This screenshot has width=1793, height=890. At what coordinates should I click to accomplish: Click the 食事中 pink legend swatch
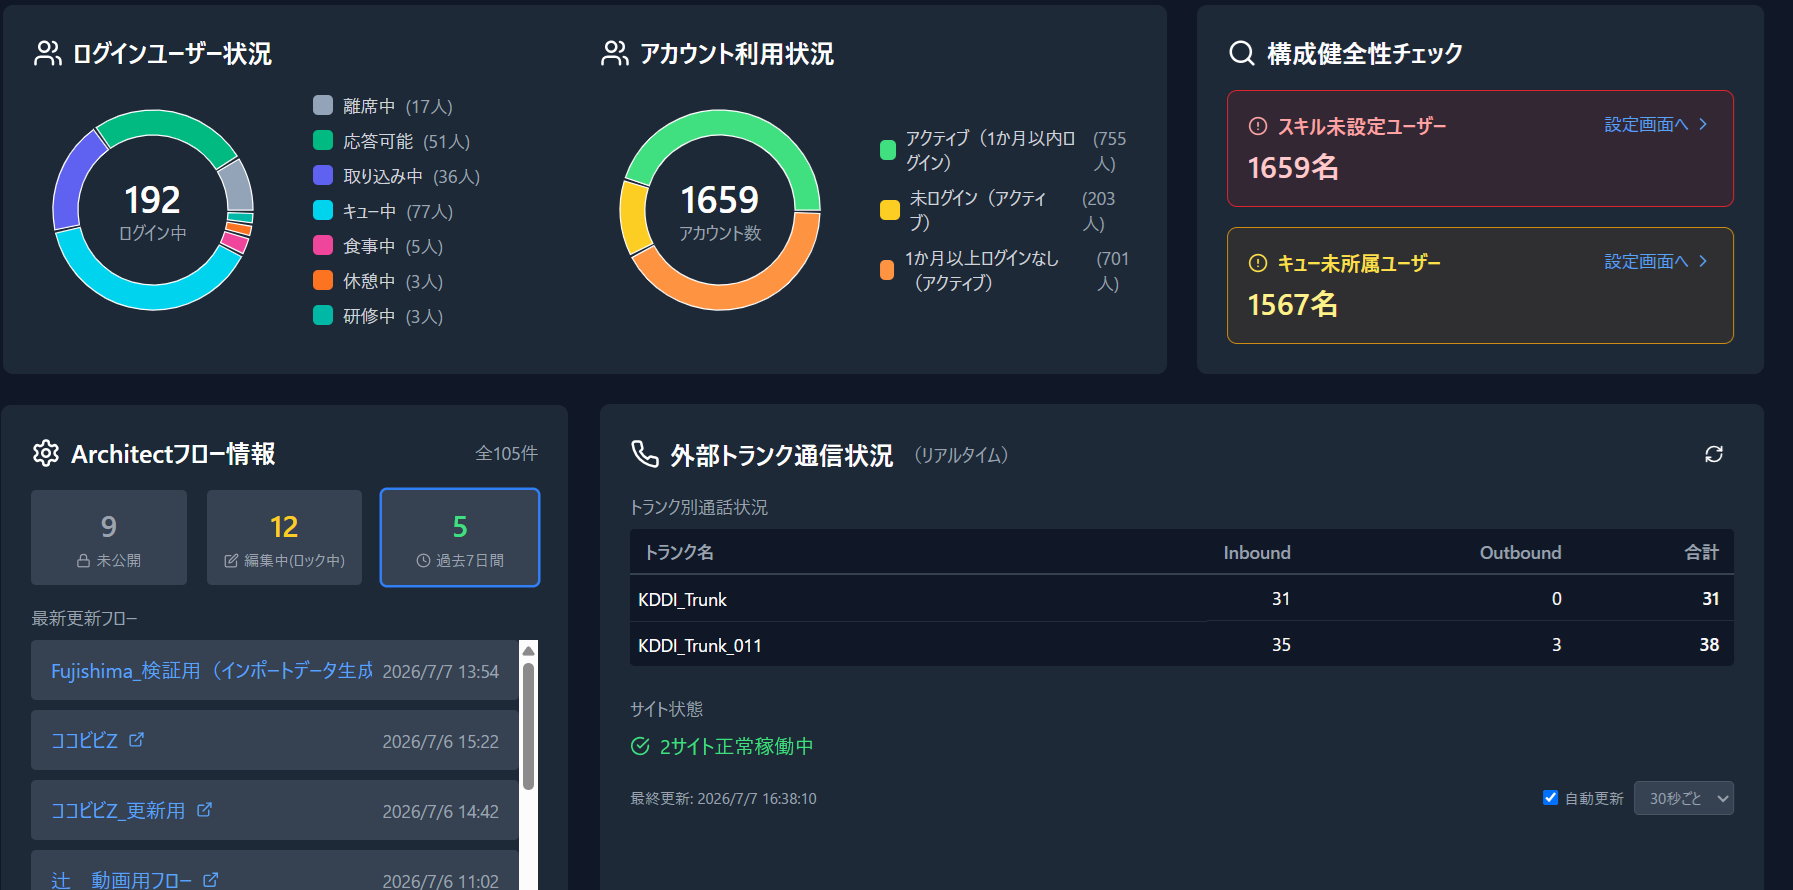click(x=323, y=245)
